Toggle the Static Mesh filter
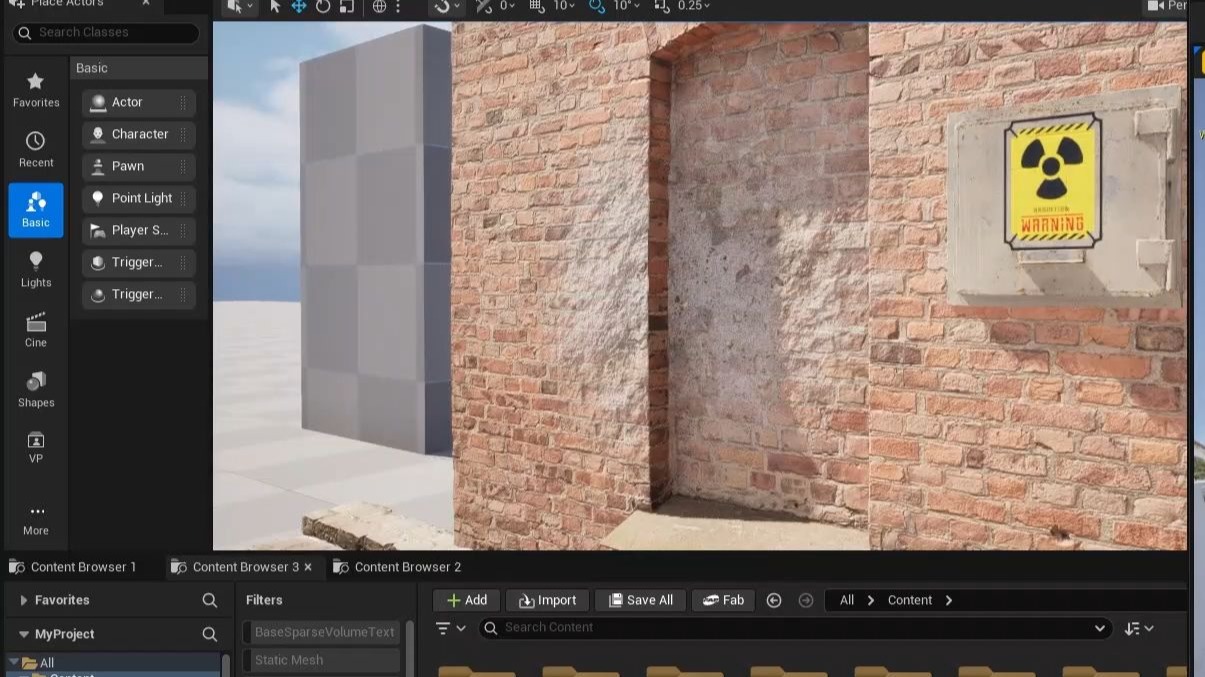The image size is (1205, 677). click(322, 660)
